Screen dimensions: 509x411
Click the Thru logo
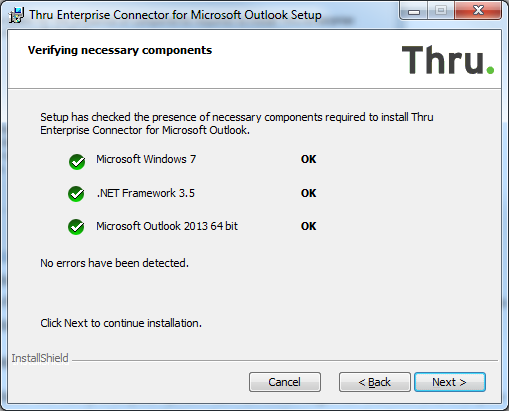click(448, 59)
